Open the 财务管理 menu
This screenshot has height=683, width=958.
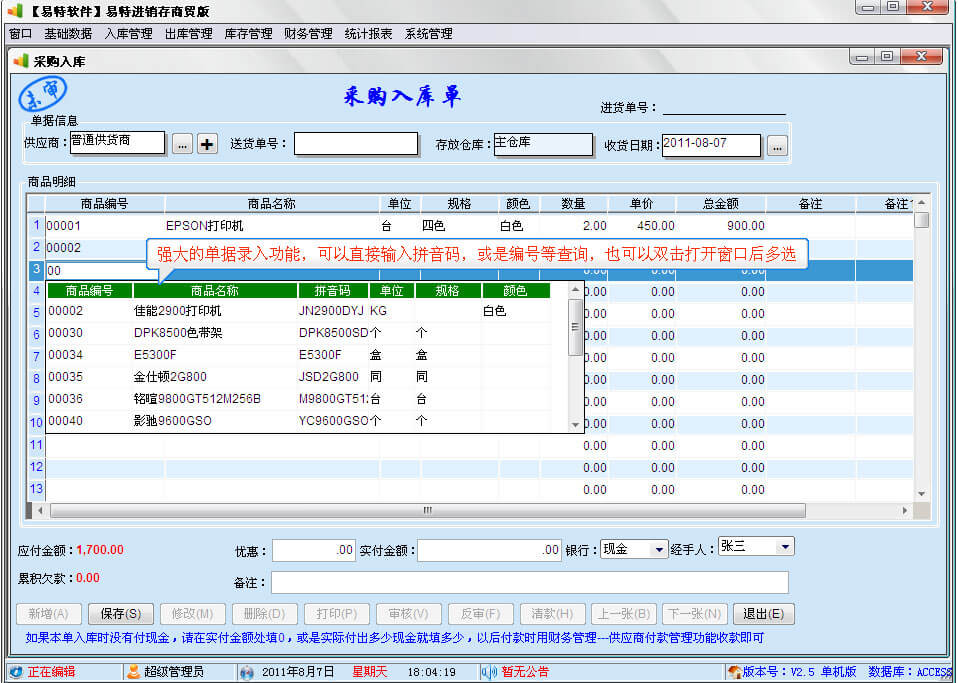[x=308, y=34]
